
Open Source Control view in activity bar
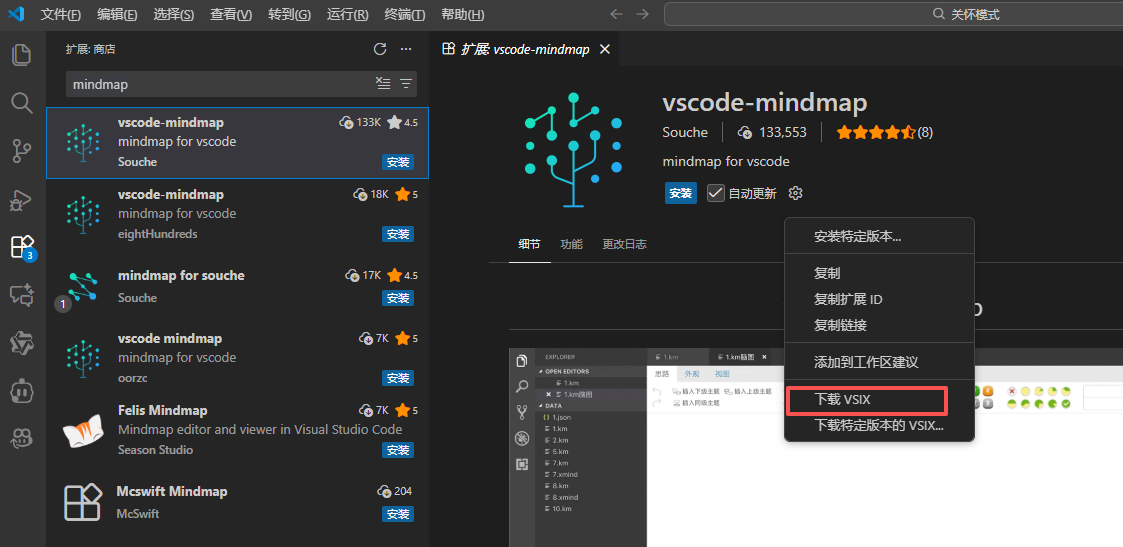point(21,151)
